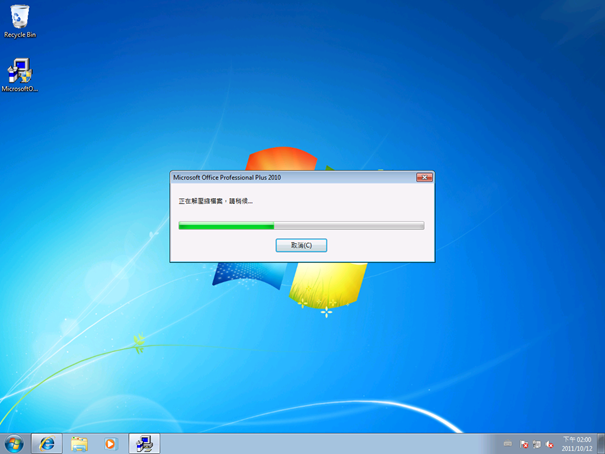Close the Microsoft Office Professional Plus 2010 dialog

pos(424,177)
